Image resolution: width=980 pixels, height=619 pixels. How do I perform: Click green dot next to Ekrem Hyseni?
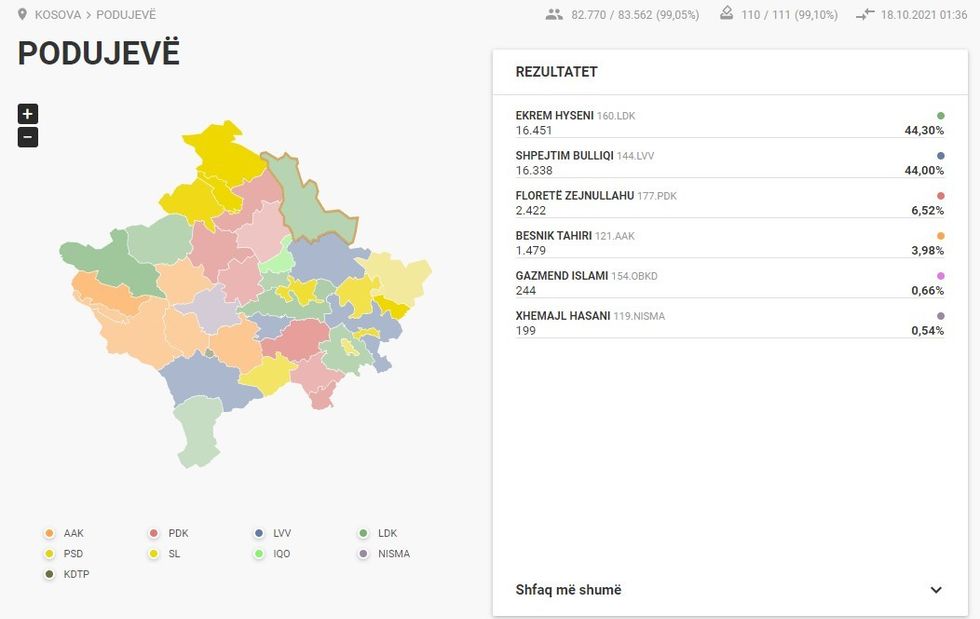tap(940, 116)
